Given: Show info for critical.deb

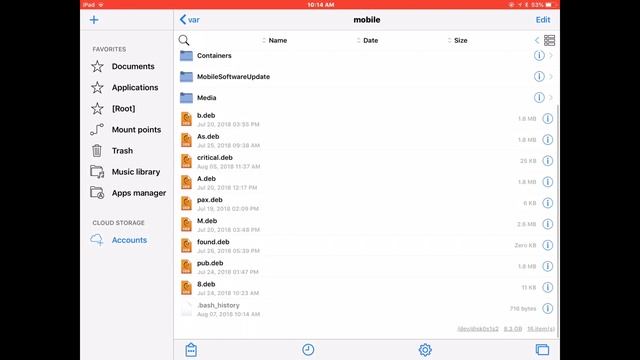Looking at the screenshot, I should pyautogui.click(x=547, y=161).
